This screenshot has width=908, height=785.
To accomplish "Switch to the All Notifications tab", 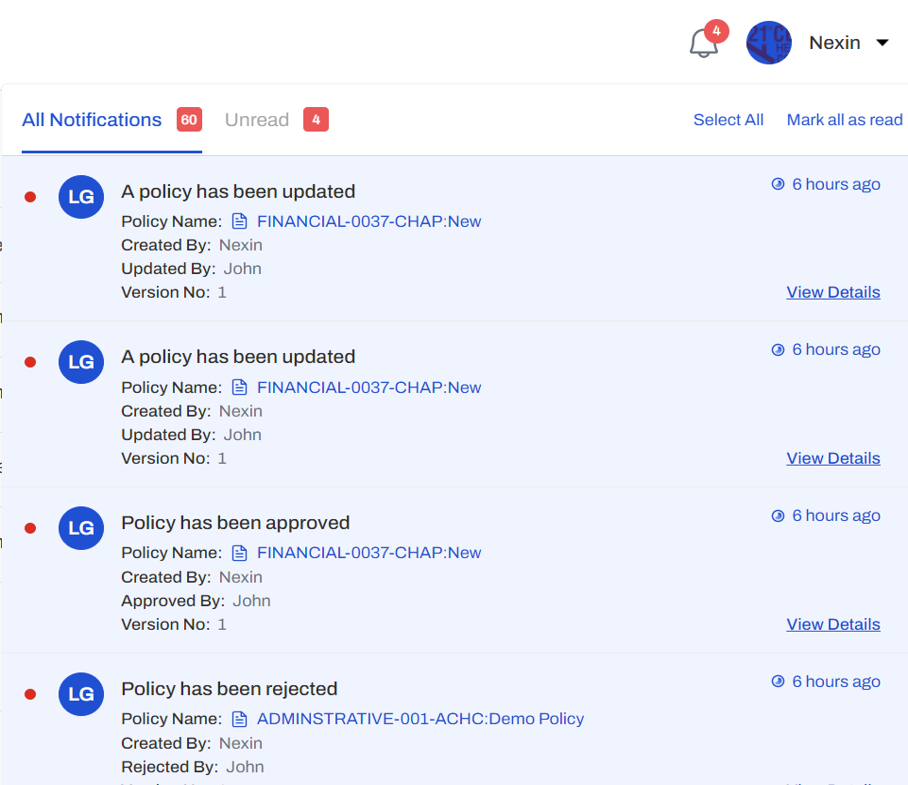I will (x=92, y=120).
